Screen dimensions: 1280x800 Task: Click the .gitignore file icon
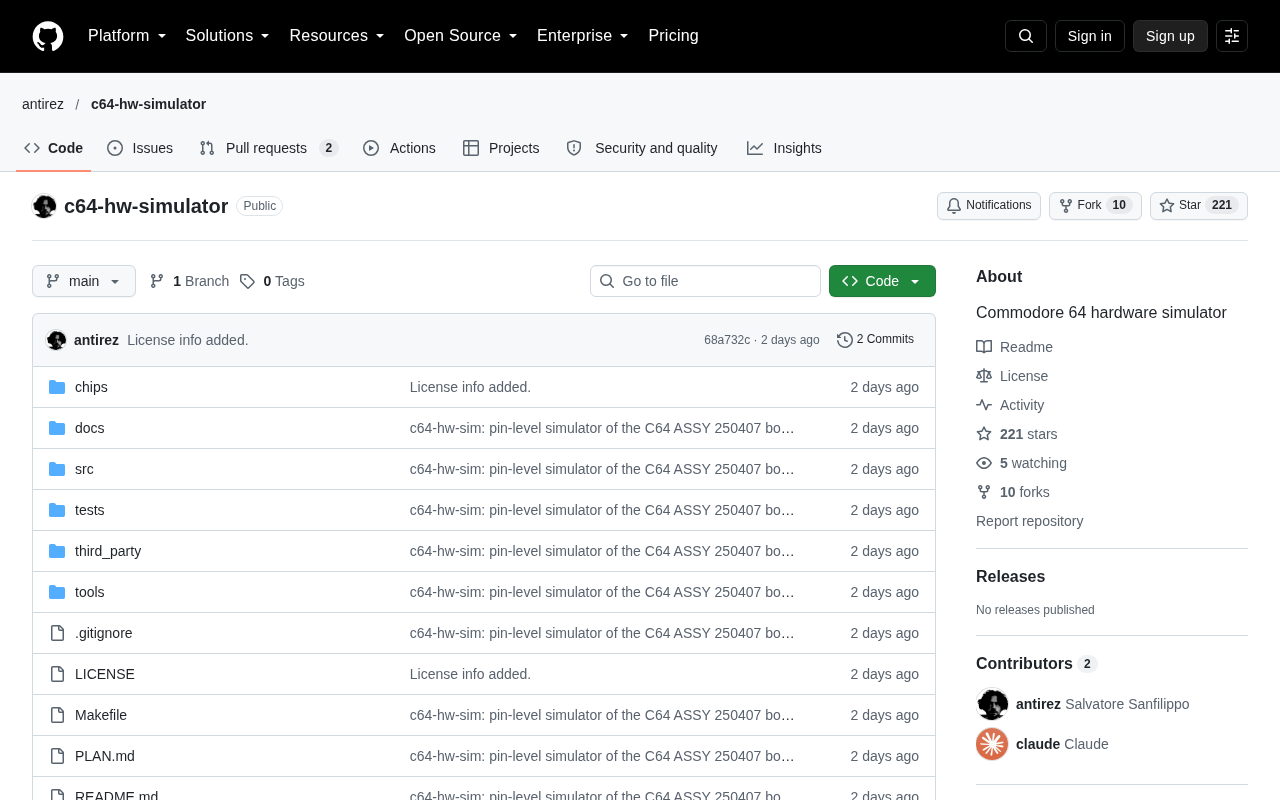coord(57,633)
